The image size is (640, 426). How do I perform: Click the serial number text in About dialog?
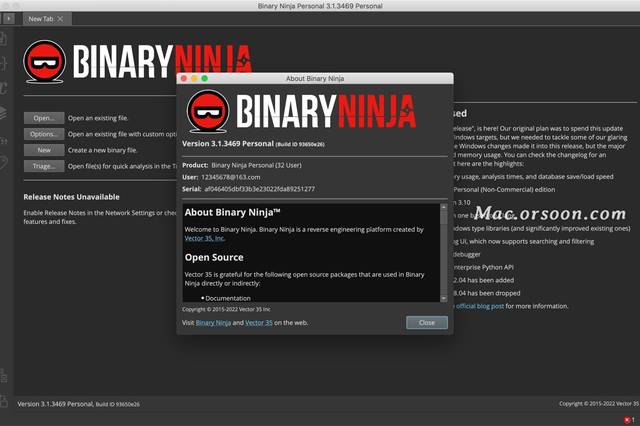[260, 189]
